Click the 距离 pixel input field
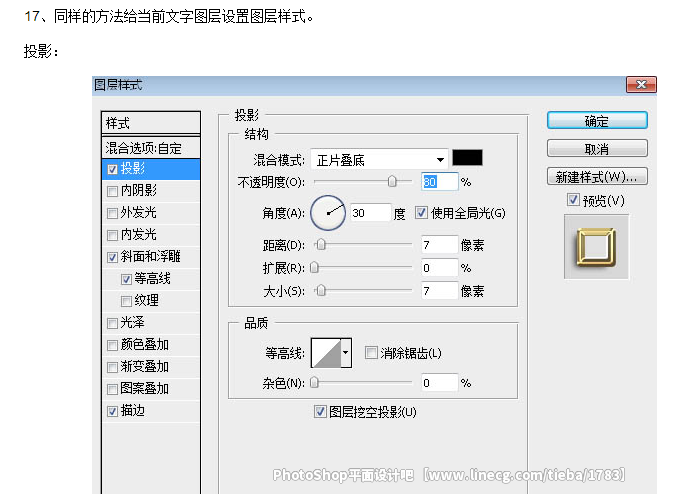The width and height of the screenshot is (681, 494). pyautogui.click(x=438, y=244)
